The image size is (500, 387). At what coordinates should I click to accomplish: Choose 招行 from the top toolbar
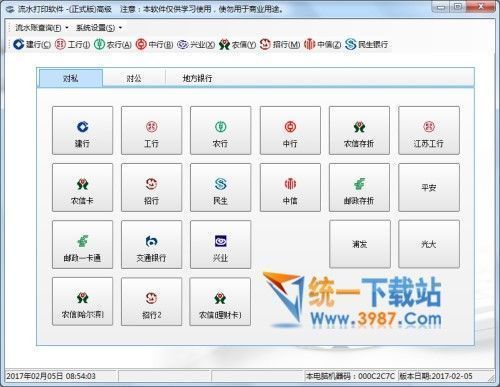click(x=280, y=44)
